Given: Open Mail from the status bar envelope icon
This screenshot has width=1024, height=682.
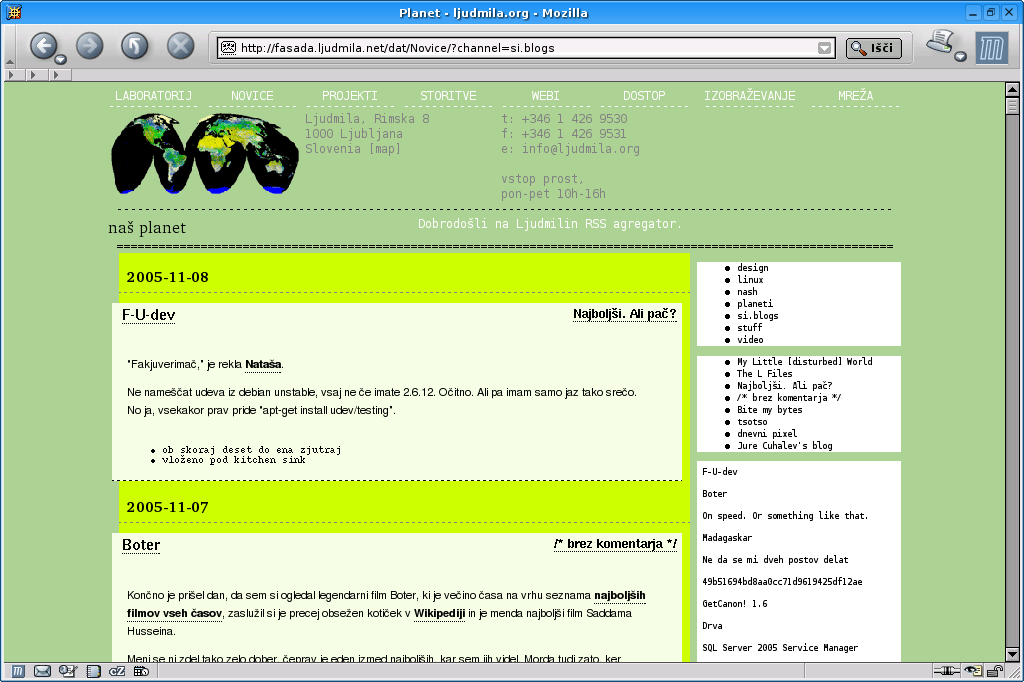Looking at the screenshot, I should pyautogui.click(x=42, y=671).
